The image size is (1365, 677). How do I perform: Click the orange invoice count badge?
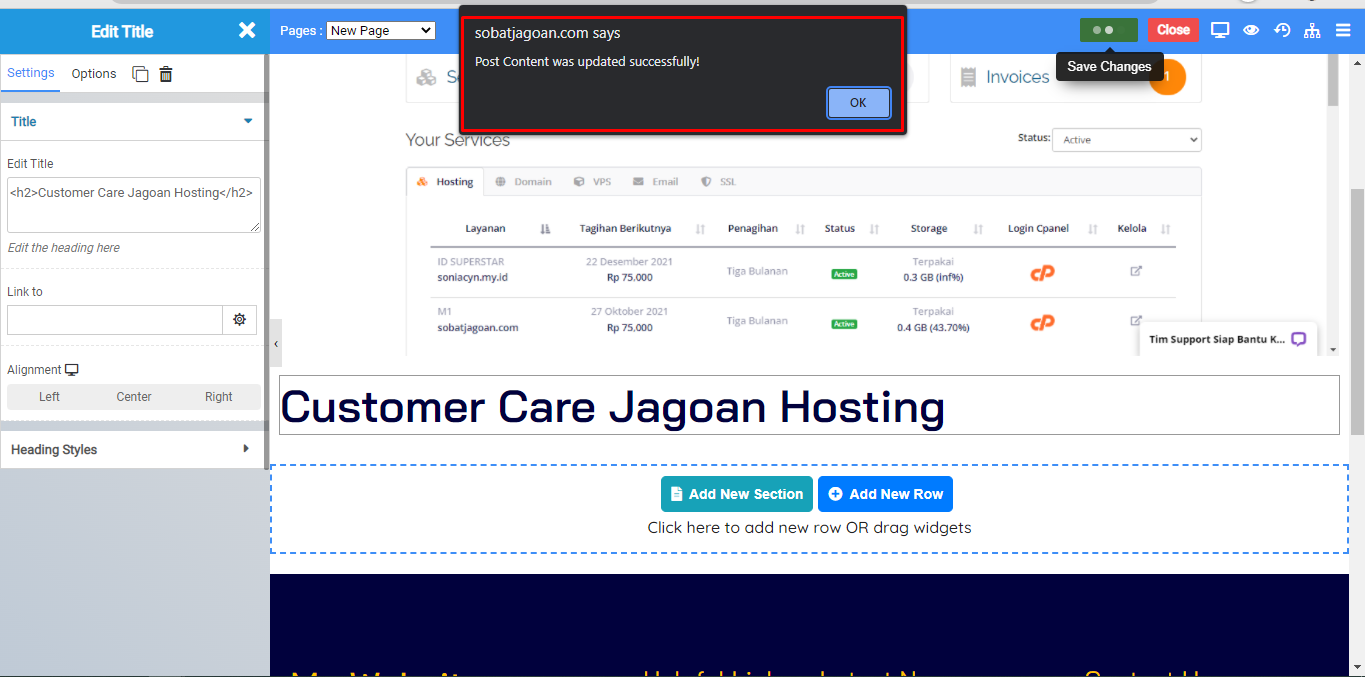pos(1167,78)
